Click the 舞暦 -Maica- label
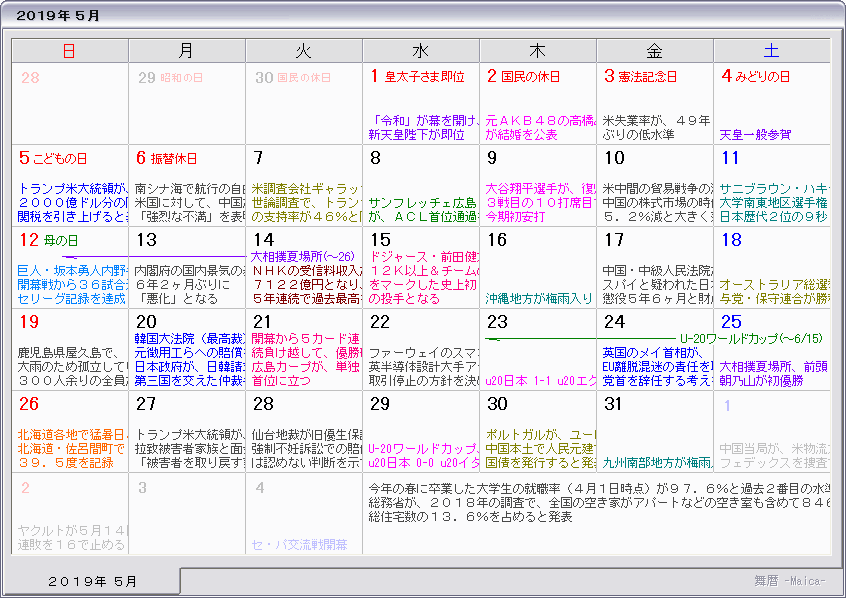This screenshot has height=598, width=846. tap(790, 580)
